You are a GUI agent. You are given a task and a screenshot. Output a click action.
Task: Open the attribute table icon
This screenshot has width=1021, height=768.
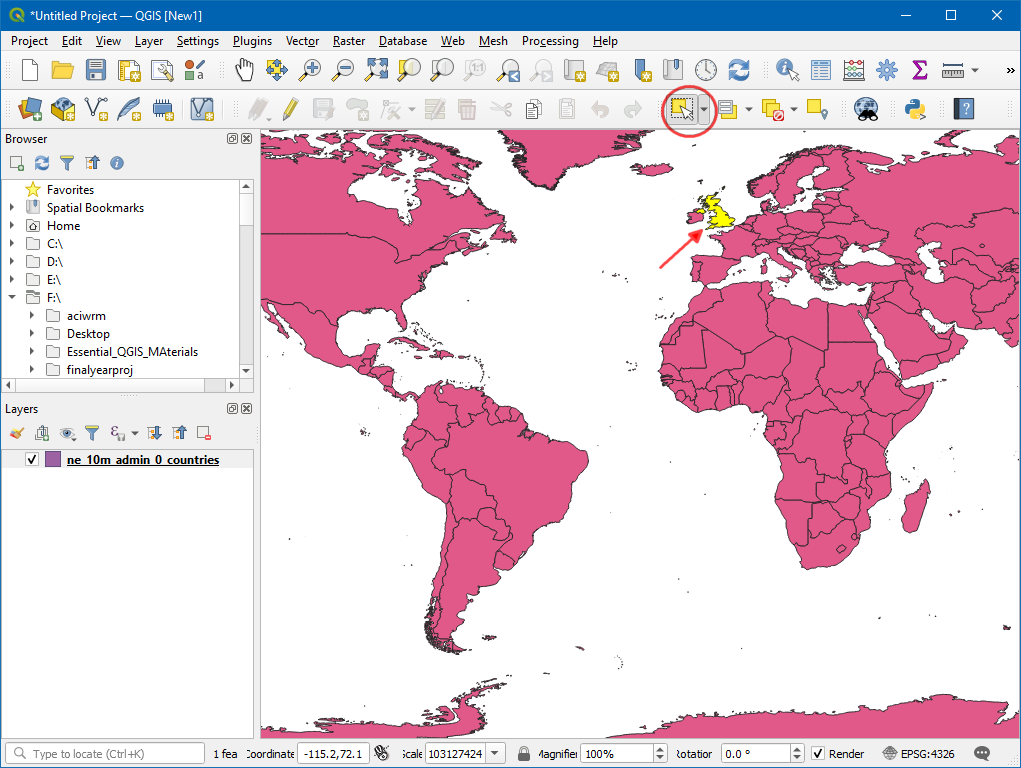(821, 70)
